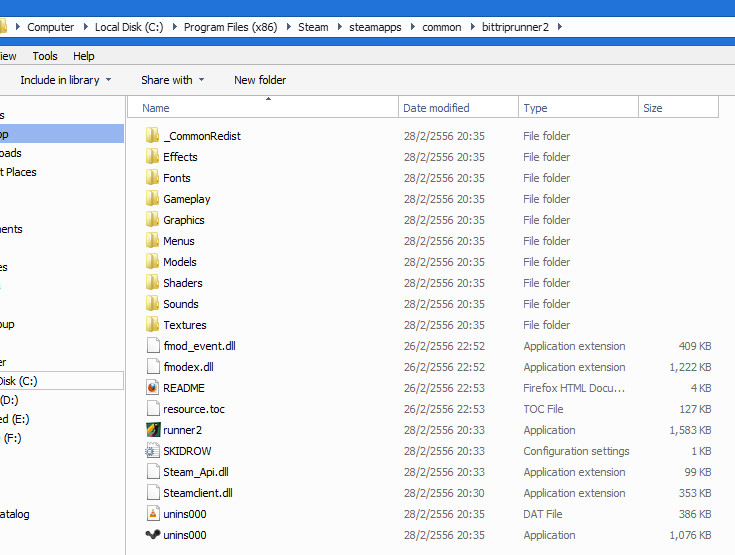The width and height of the screenshot is (735, 555).
Task: Select the Models folder icon
Action: (x=152, y=262)
